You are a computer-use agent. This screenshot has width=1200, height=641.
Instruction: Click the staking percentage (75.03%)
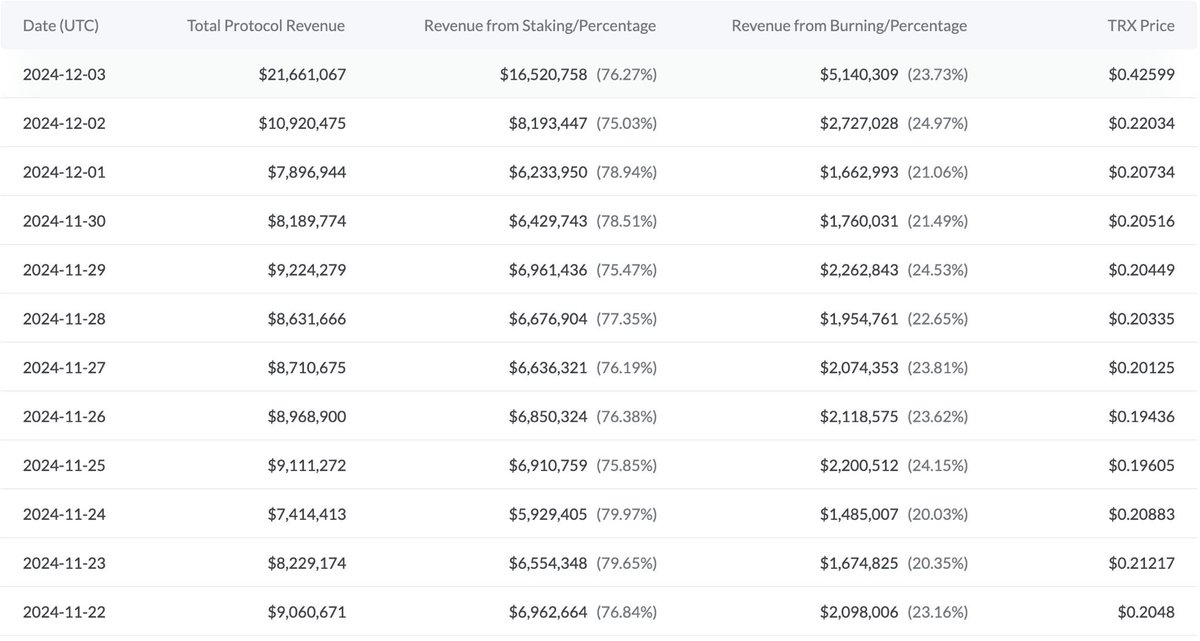[627, 123]
